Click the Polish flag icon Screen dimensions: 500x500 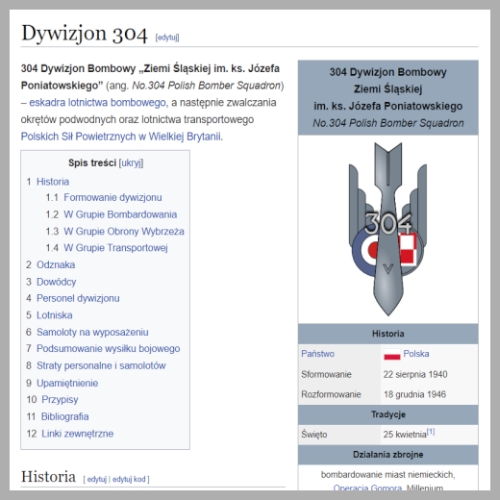coord(392,354)
